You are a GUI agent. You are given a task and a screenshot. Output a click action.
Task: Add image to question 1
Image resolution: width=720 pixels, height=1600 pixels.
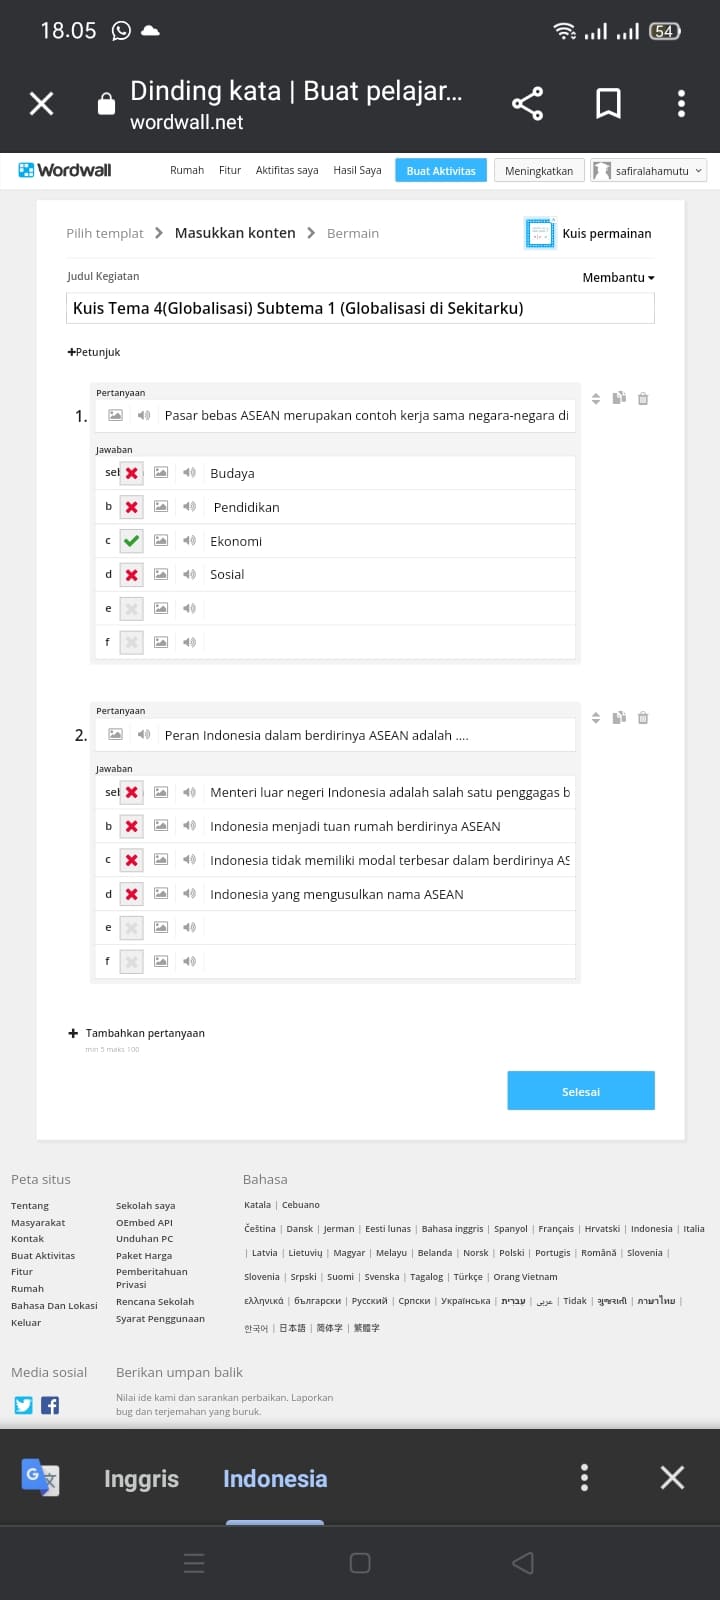[x=116, y=415]
